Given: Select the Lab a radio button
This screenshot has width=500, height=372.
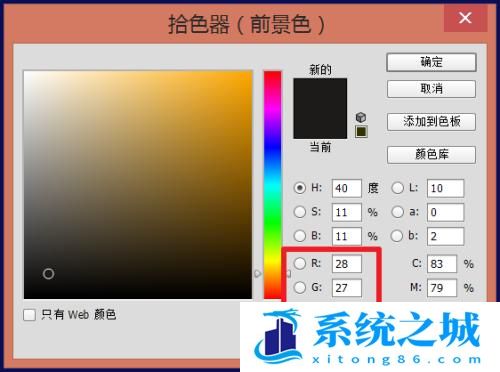Looking at the screenshot, I should (x=397, y=212).
